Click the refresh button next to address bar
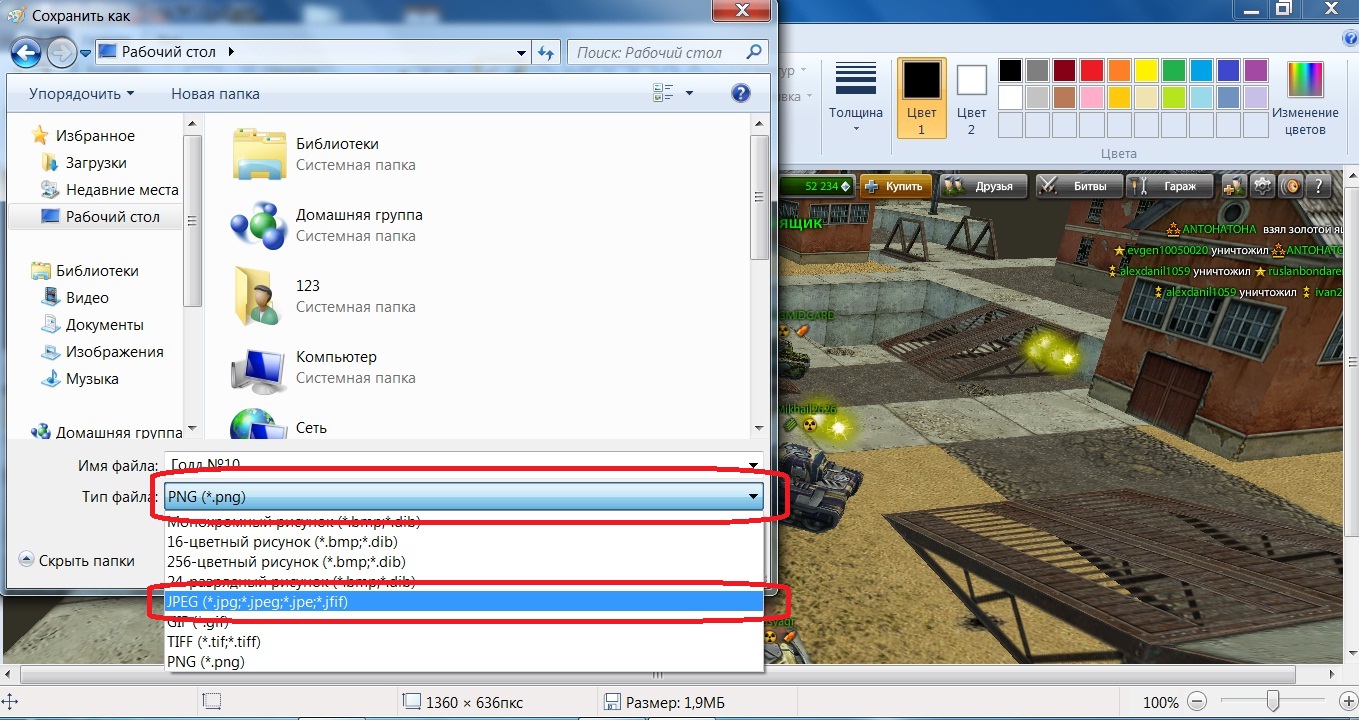 pos(547,52)
